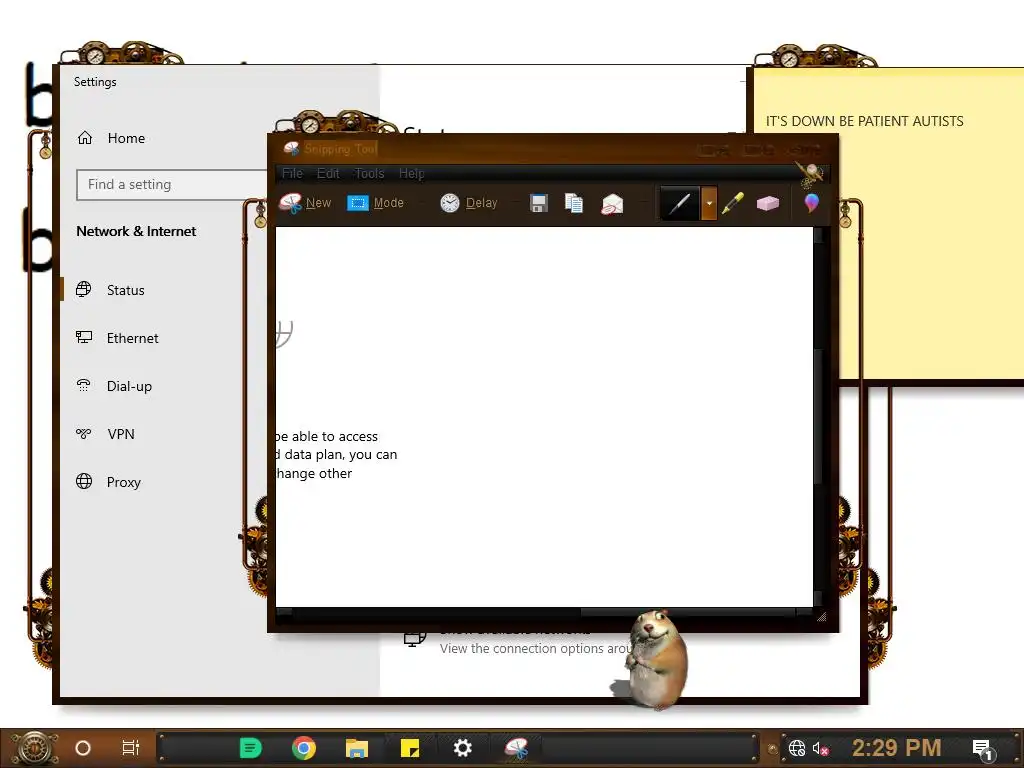Expand the pen options dropdown arrow
The image size is (1024, 768).
[709, 203]
